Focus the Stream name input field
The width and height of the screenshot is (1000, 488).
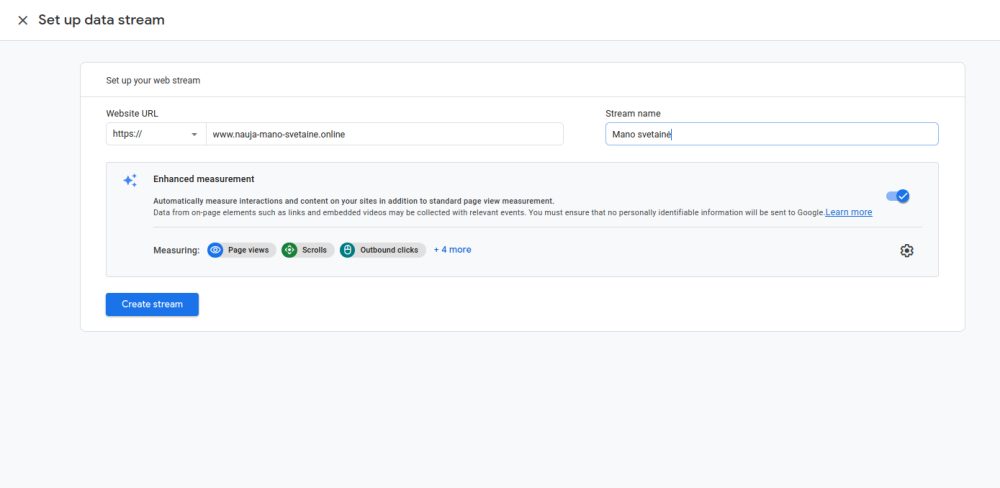click(x=771, y=134)
